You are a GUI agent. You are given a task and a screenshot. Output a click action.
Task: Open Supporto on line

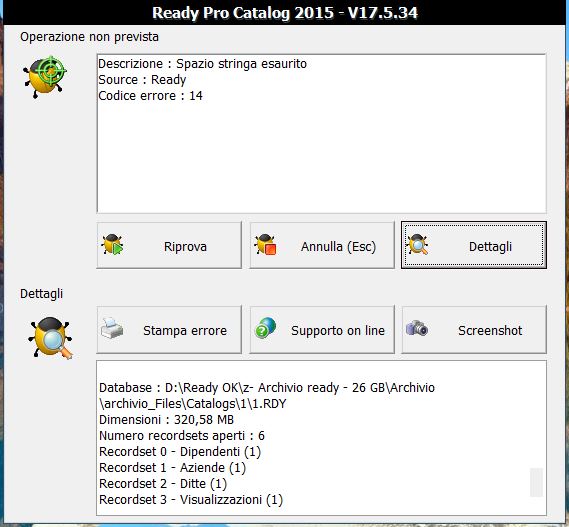click(x=322, y=330)
